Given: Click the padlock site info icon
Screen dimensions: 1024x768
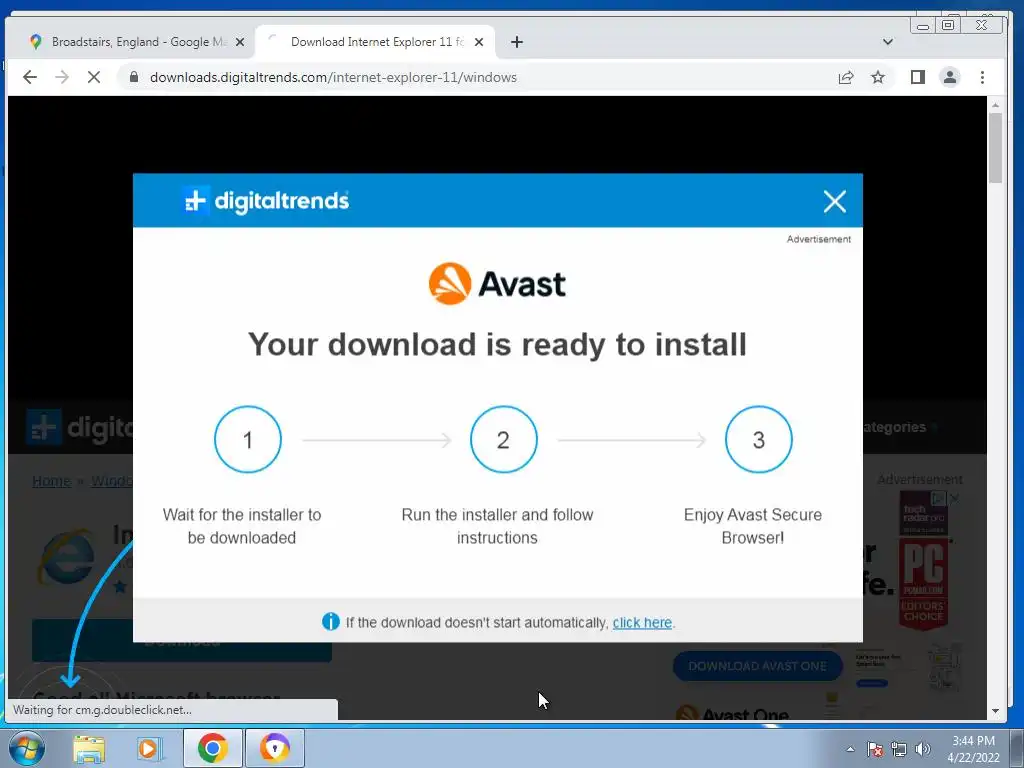Looking at the screenshot, I should [134, 77].
